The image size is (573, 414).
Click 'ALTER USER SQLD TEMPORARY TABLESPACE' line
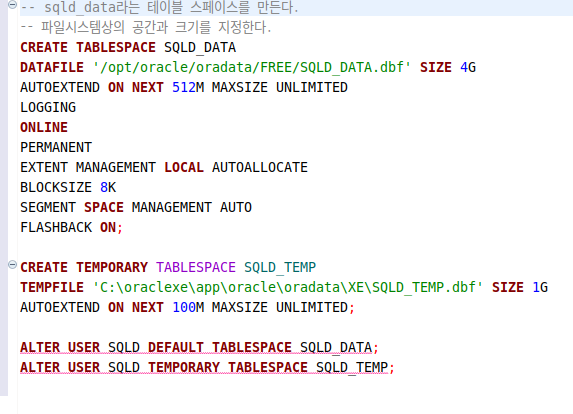pos(208,368)
